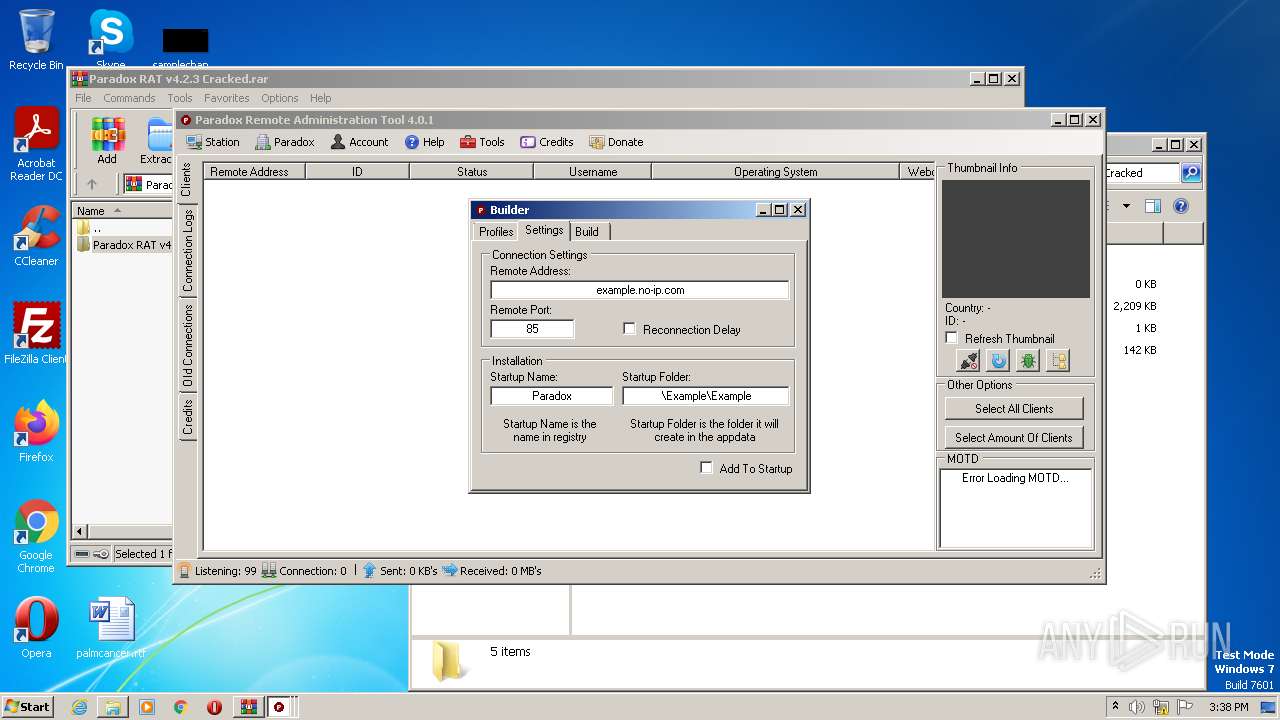Open Skype desktop shortcut
This screenshot has height=720, width=1280.
pos(110,38)
